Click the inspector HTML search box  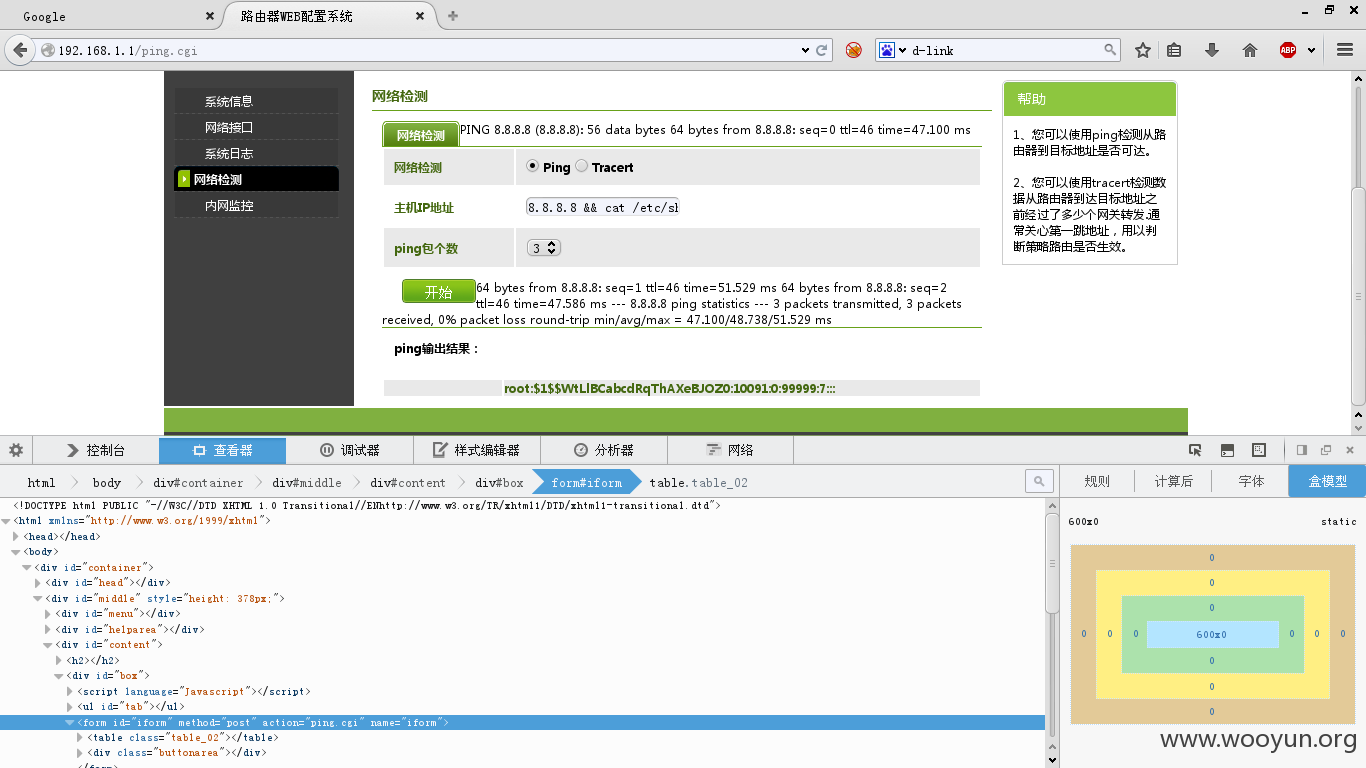pos(1040,482)
